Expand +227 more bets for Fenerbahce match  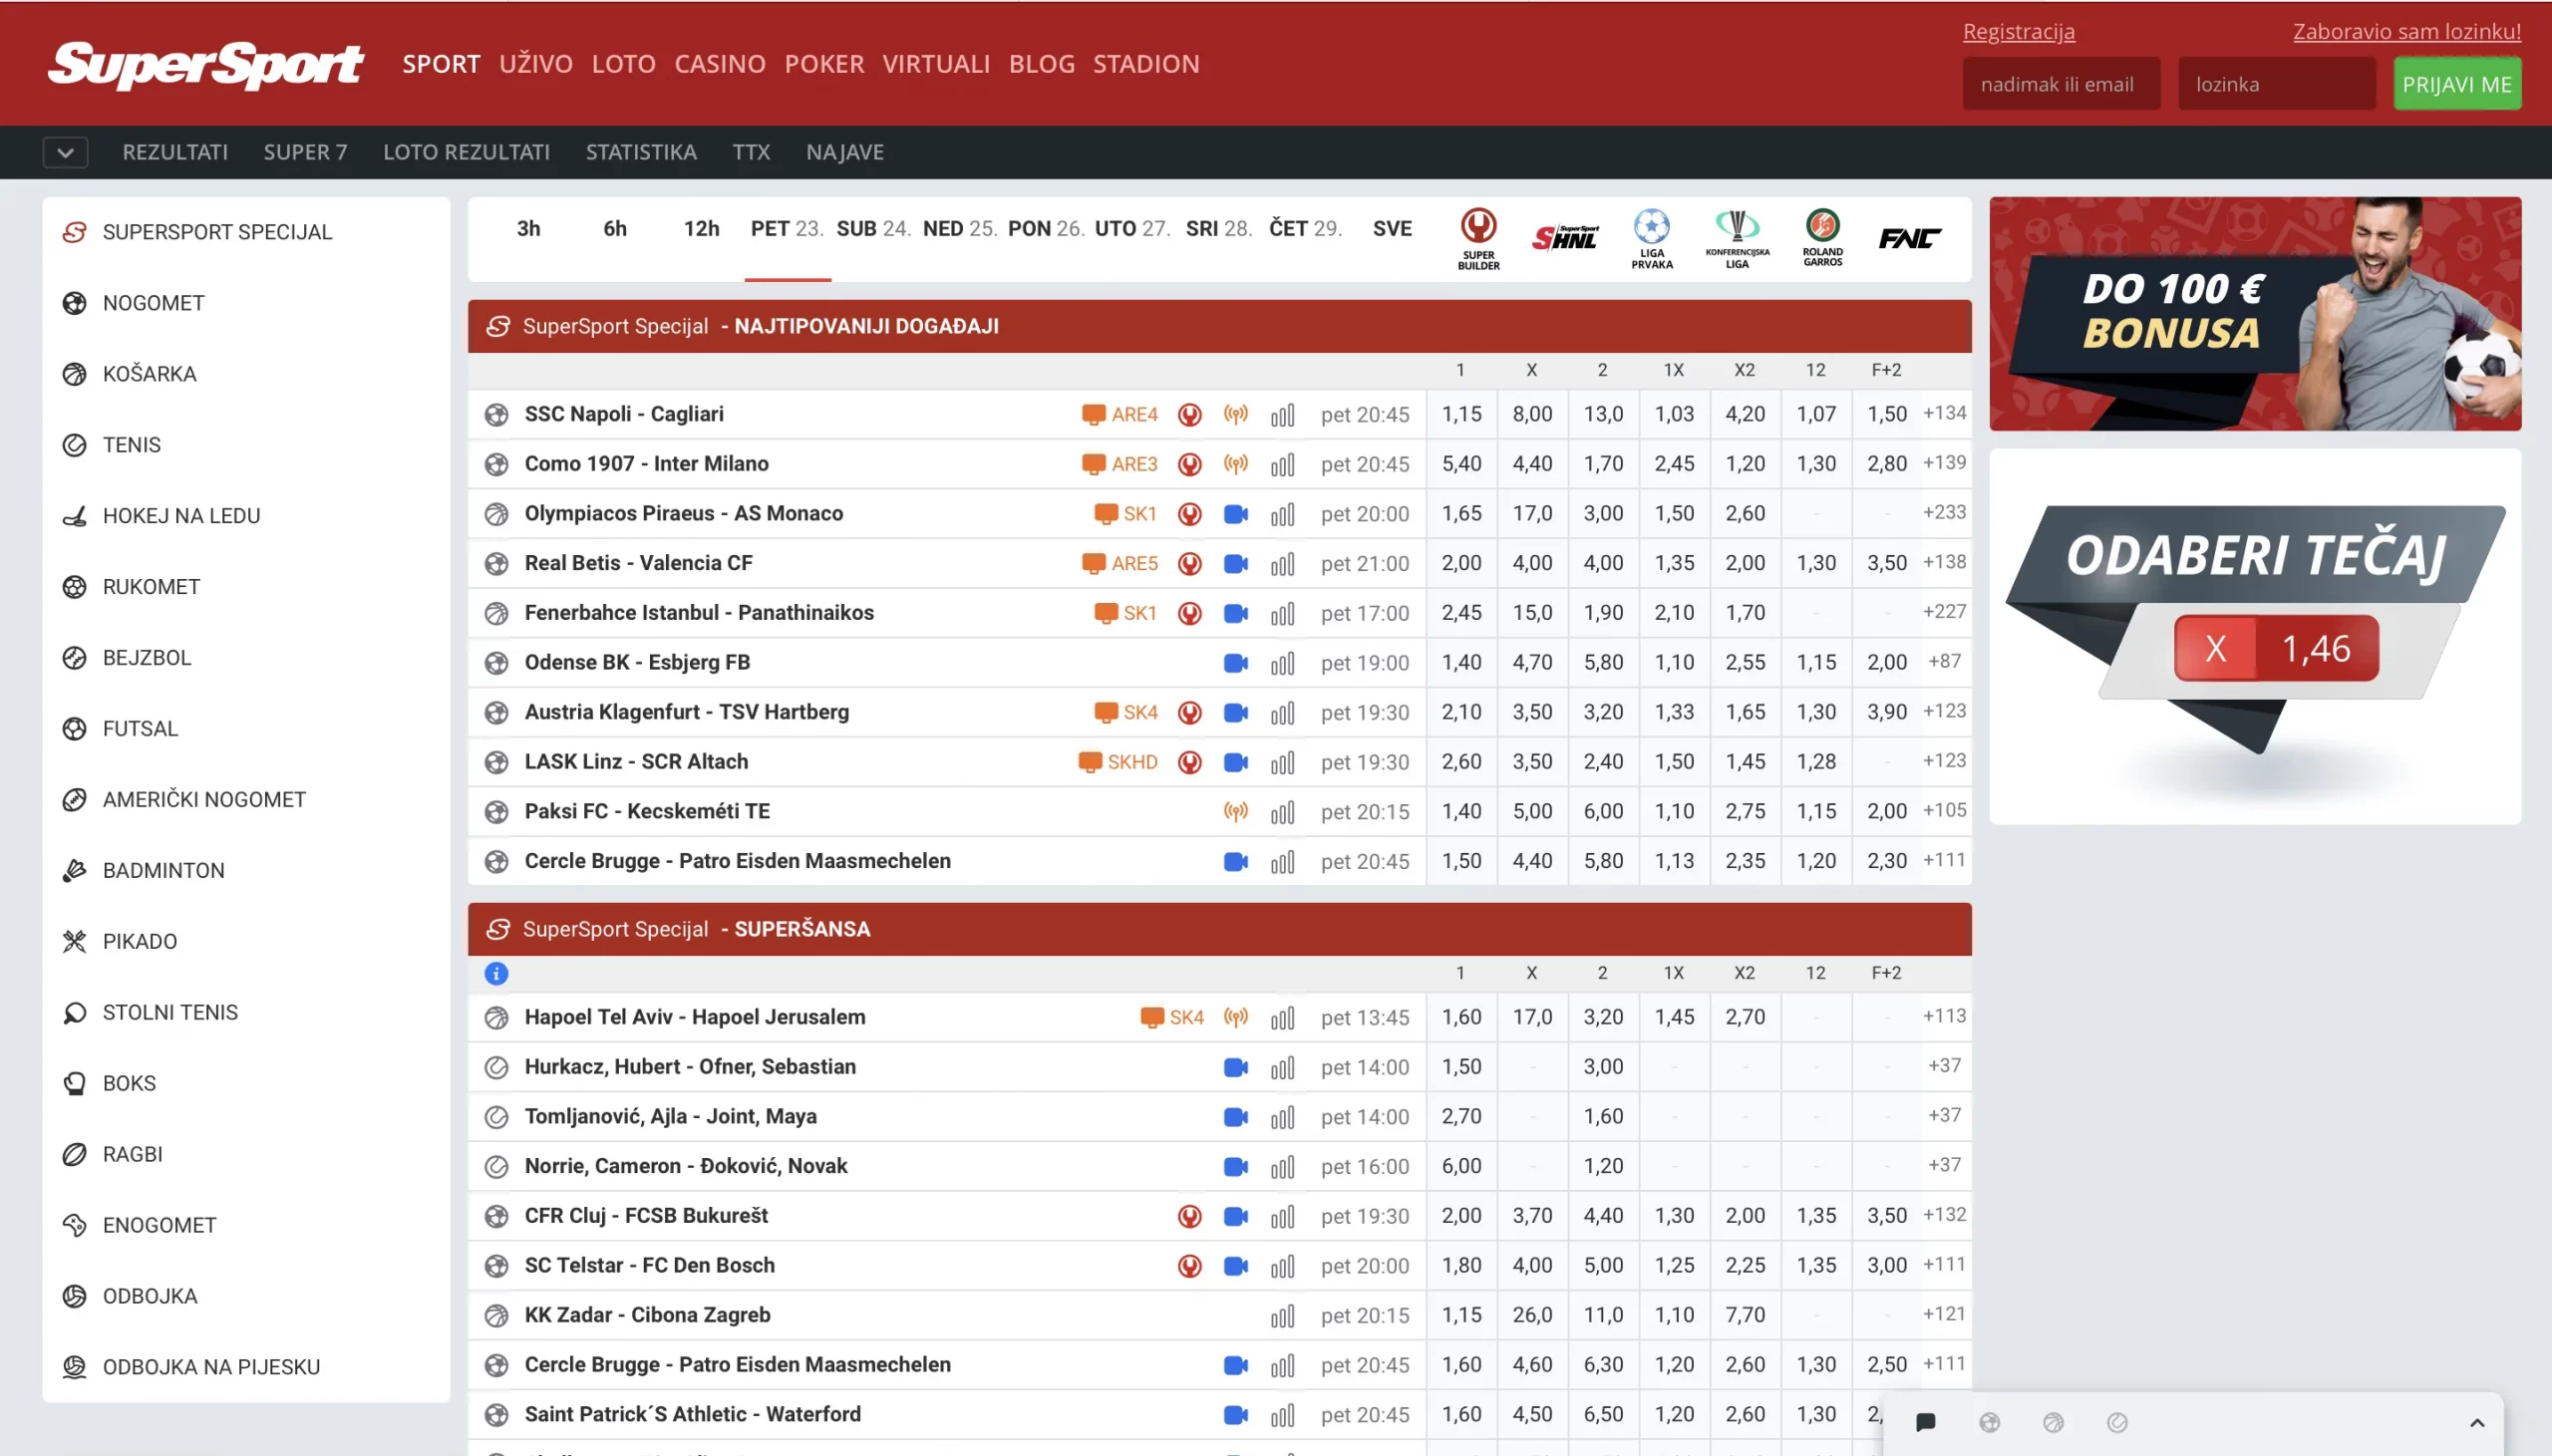(1943, 611)
